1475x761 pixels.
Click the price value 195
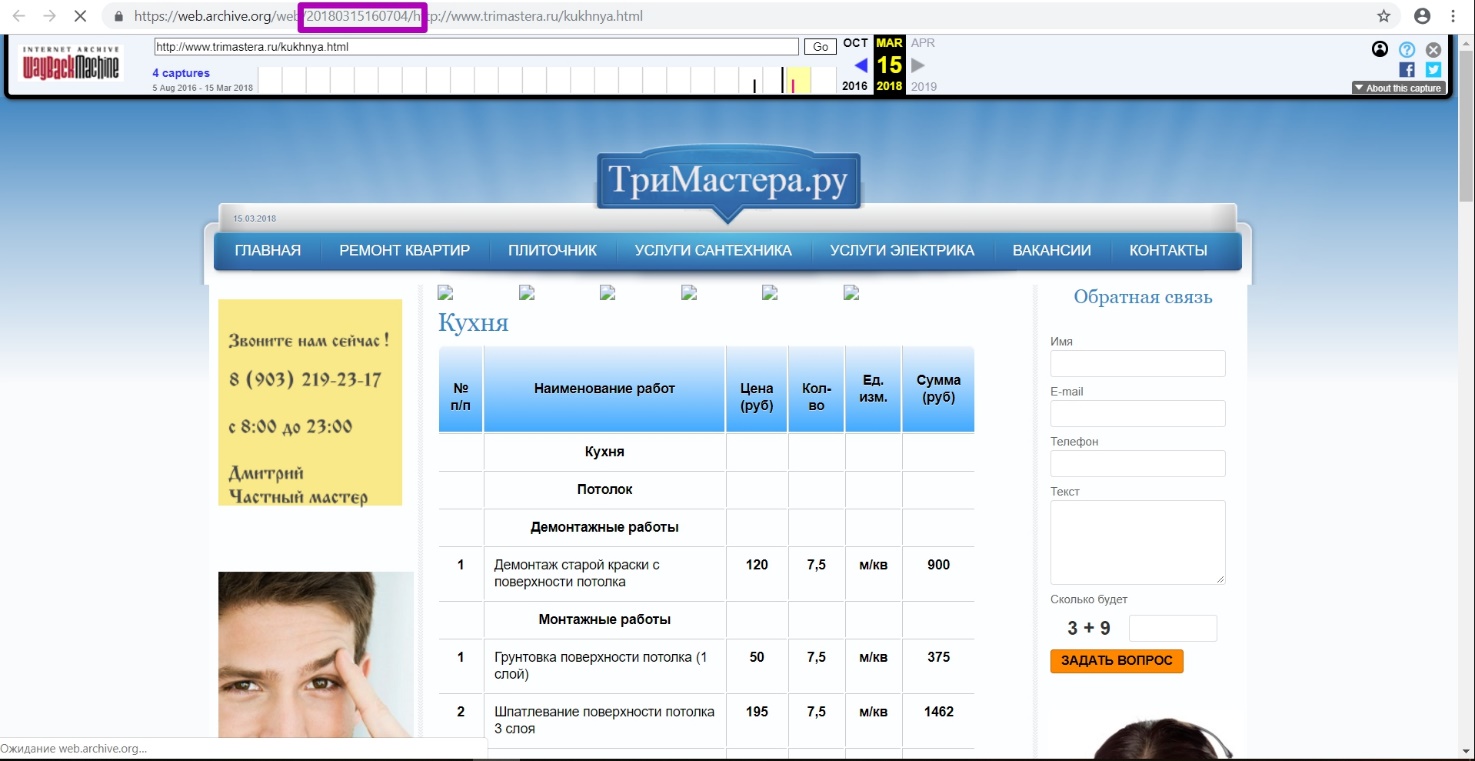coord(757,712)
